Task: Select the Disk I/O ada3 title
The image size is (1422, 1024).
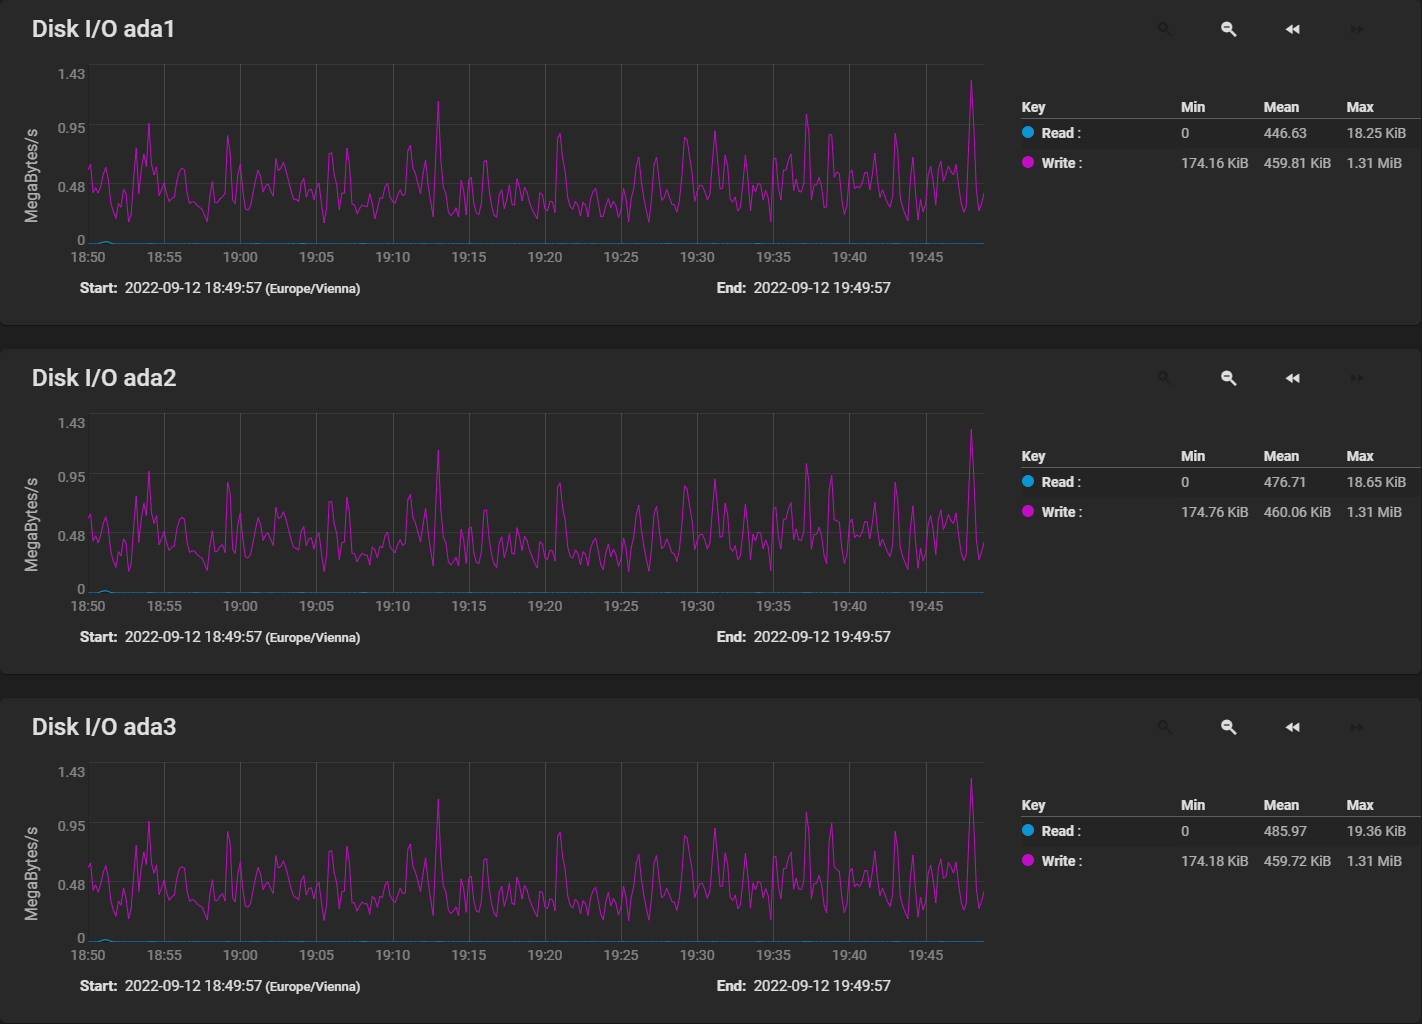Action: 104,727
